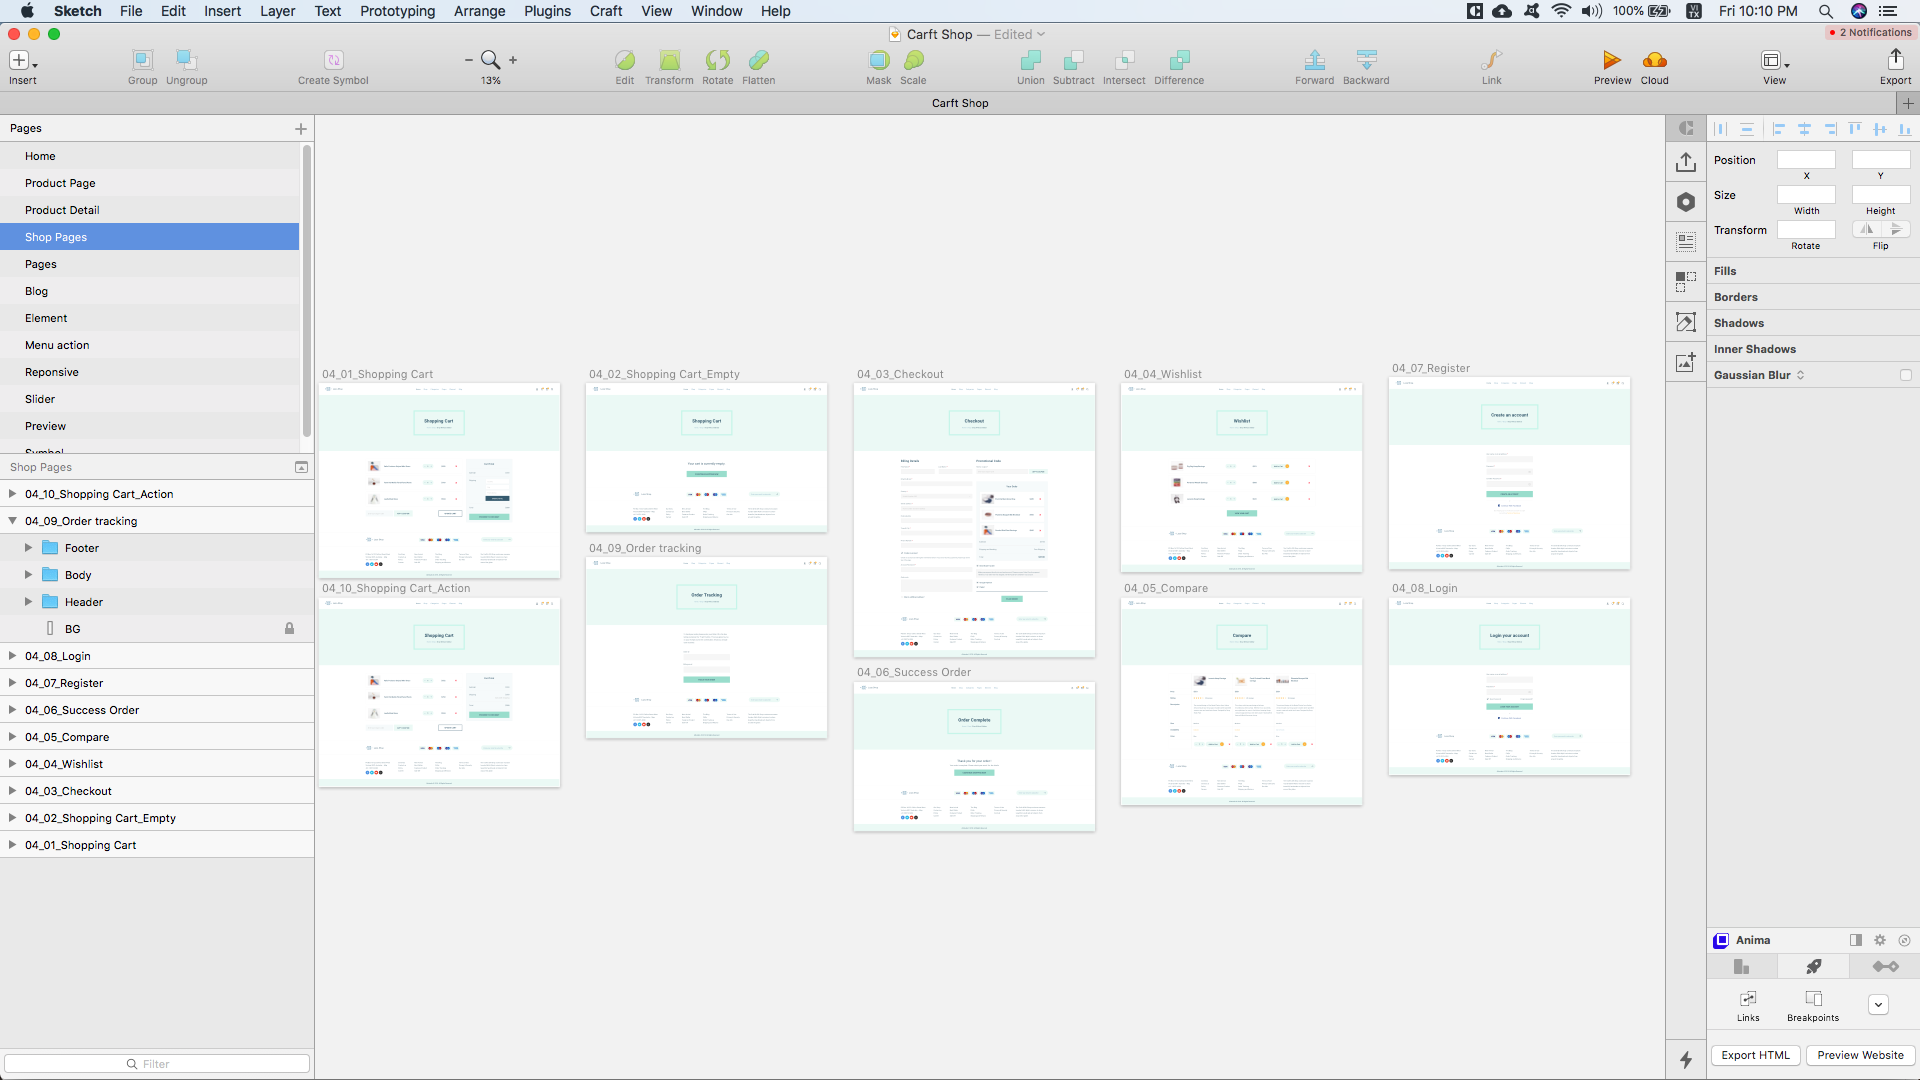Expand the Footer layer group

tap(28, 548)
